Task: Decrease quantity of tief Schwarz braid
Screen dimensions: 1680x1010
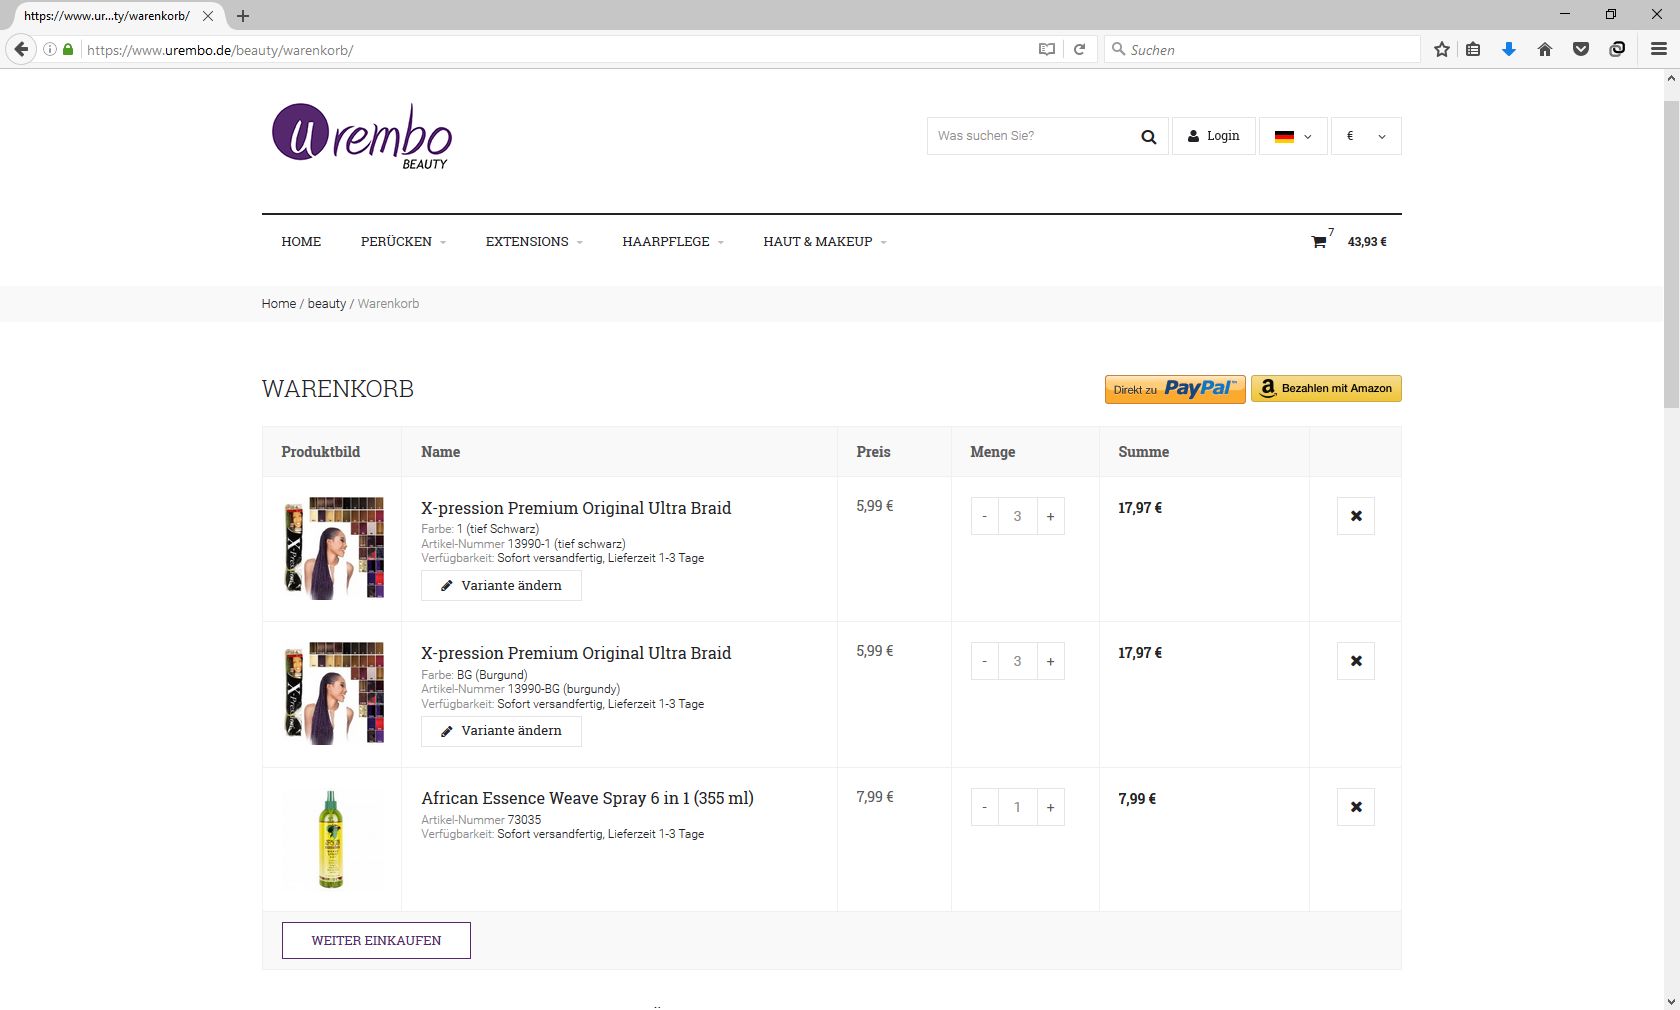Action: [x=984, y=516]
